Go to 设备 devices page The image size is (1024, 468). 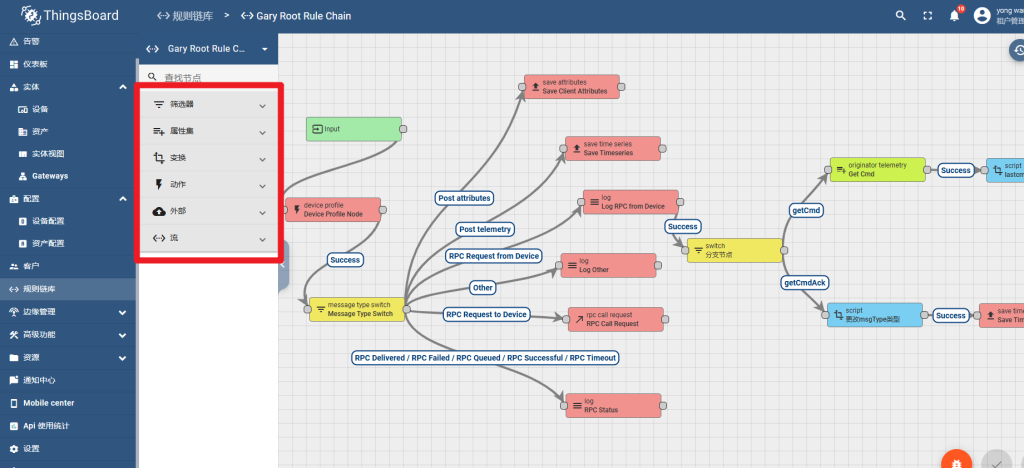click(69, 109)
